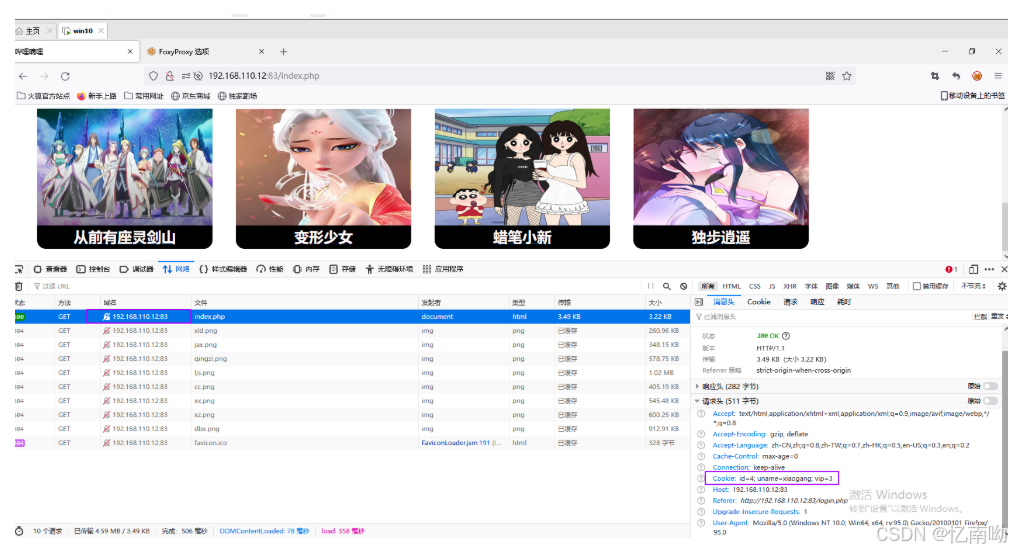This screenshot has width=1011, height=552.
Task: Click help icon next to 200 OK
Action: (x=786, y=336)
